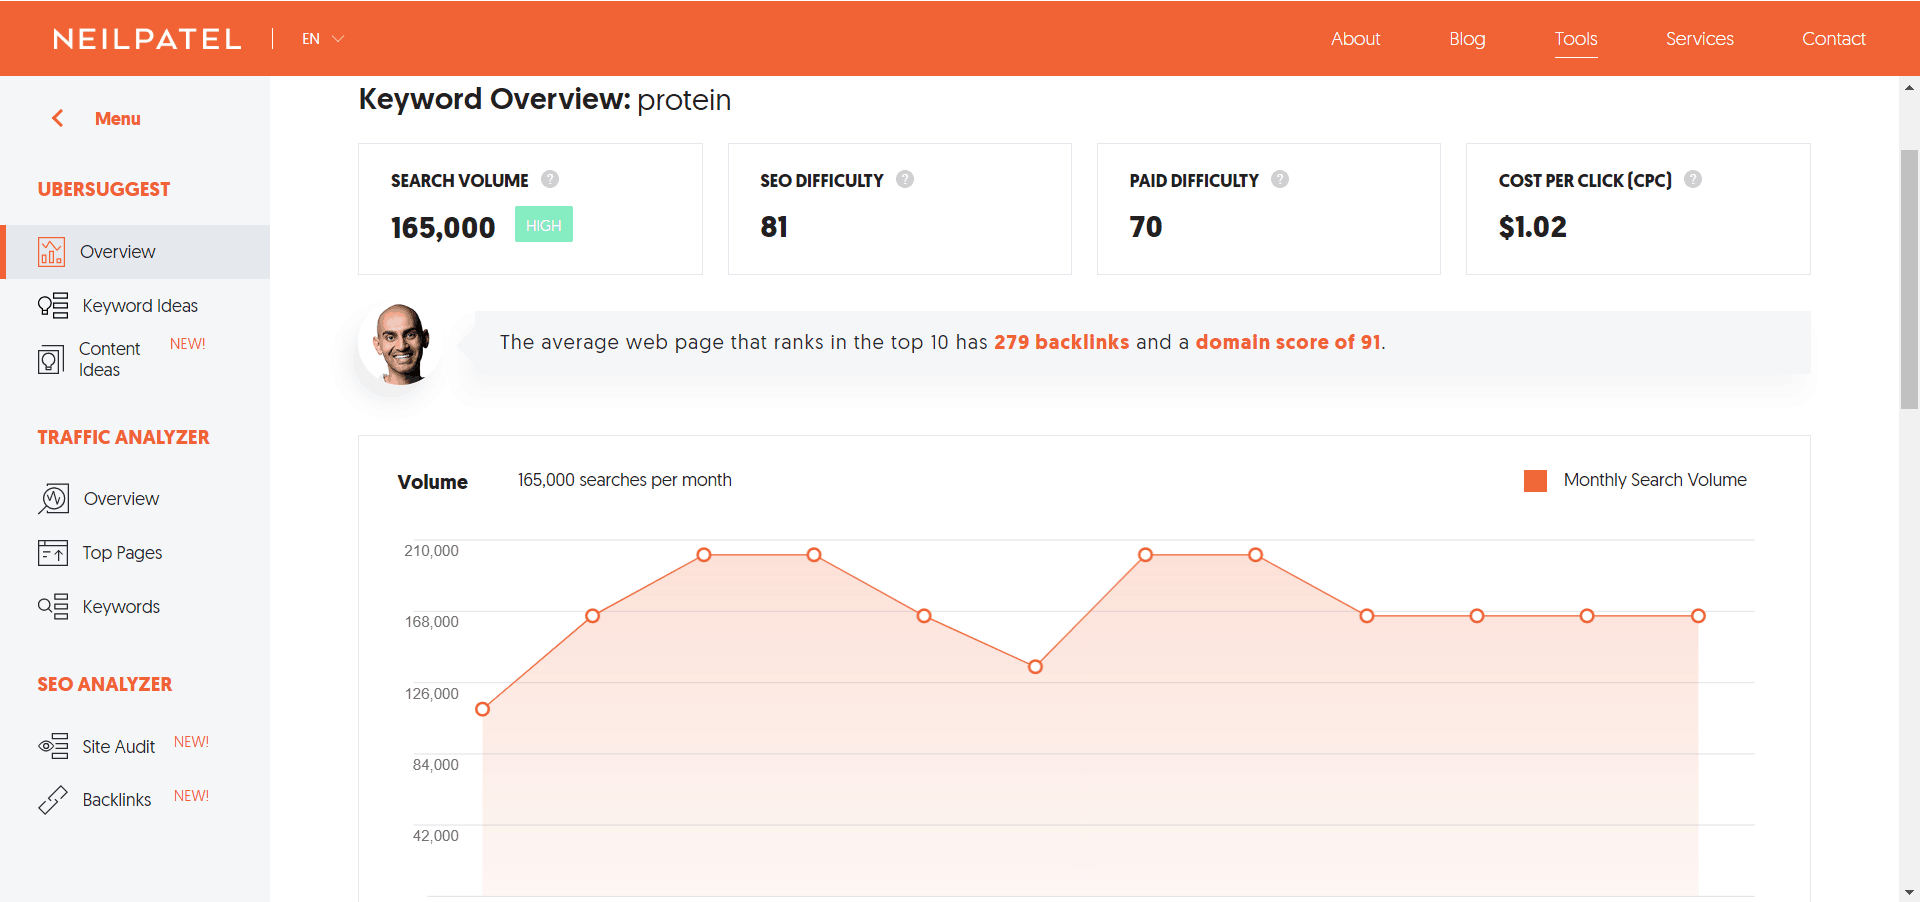Click the page vertical scrollbar thumb

tap(1909, 279)
